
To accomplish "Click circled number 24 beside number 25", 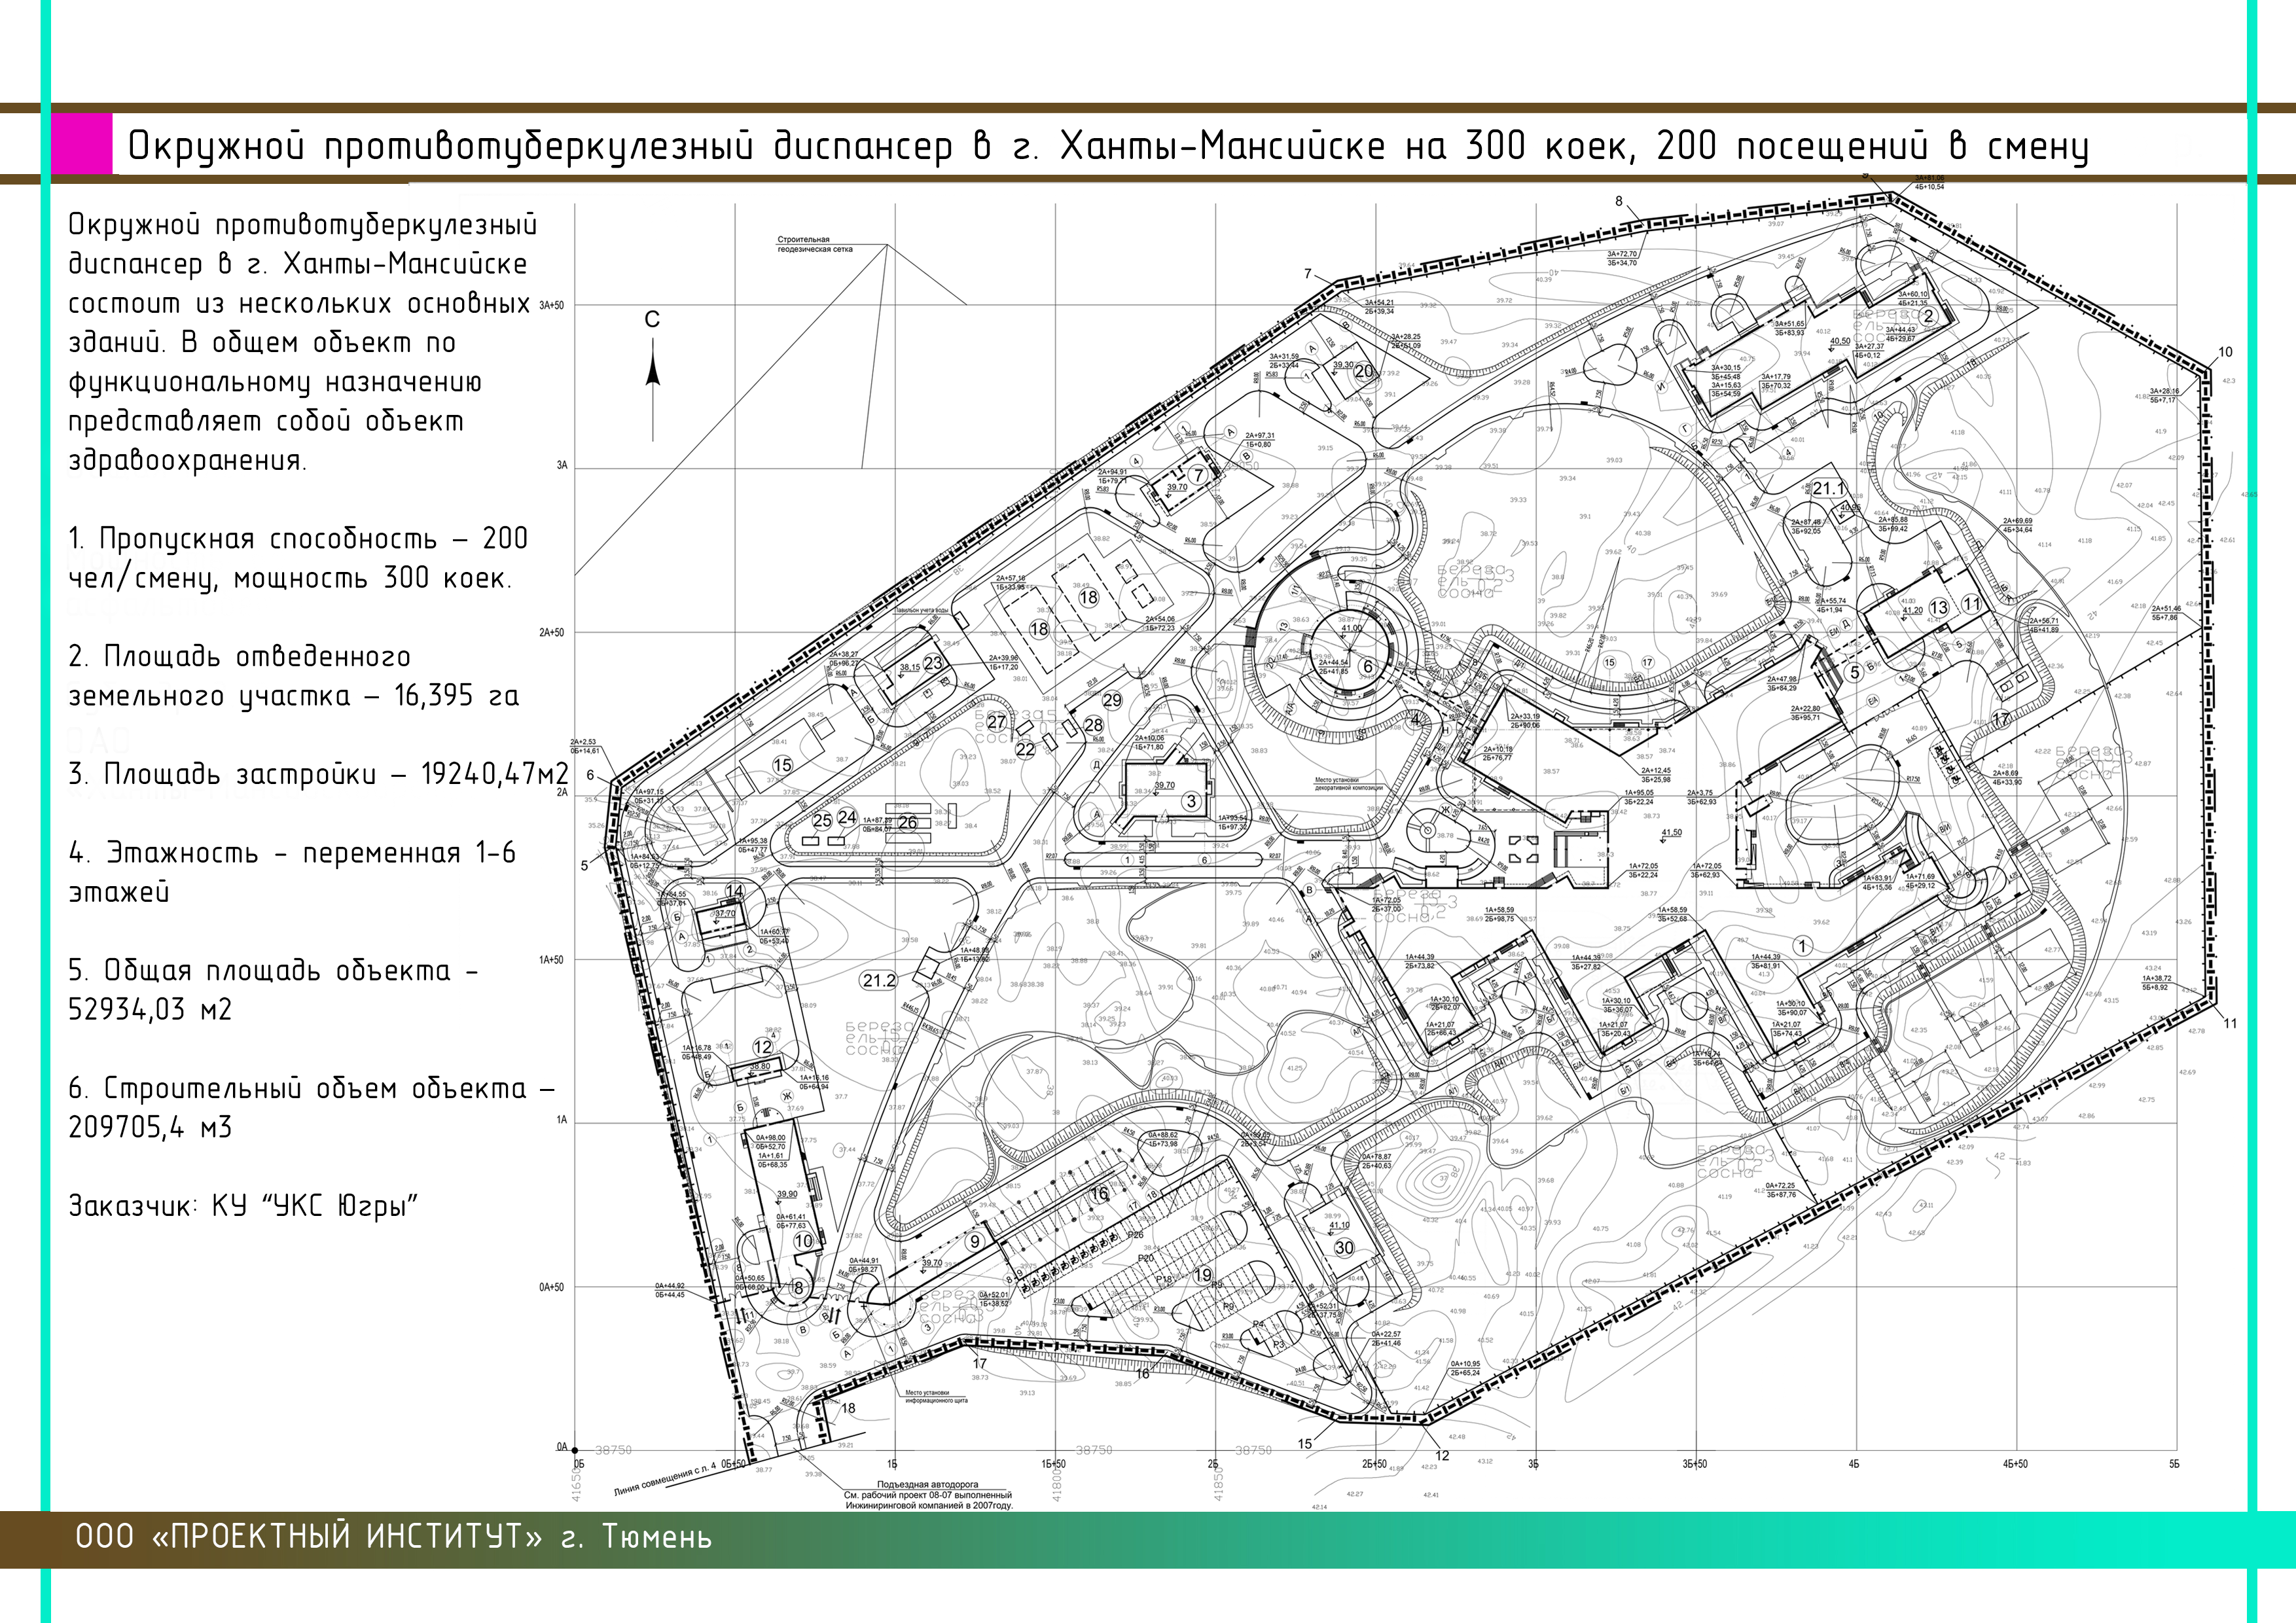I will pyautogui.click(x=847, y=818).
